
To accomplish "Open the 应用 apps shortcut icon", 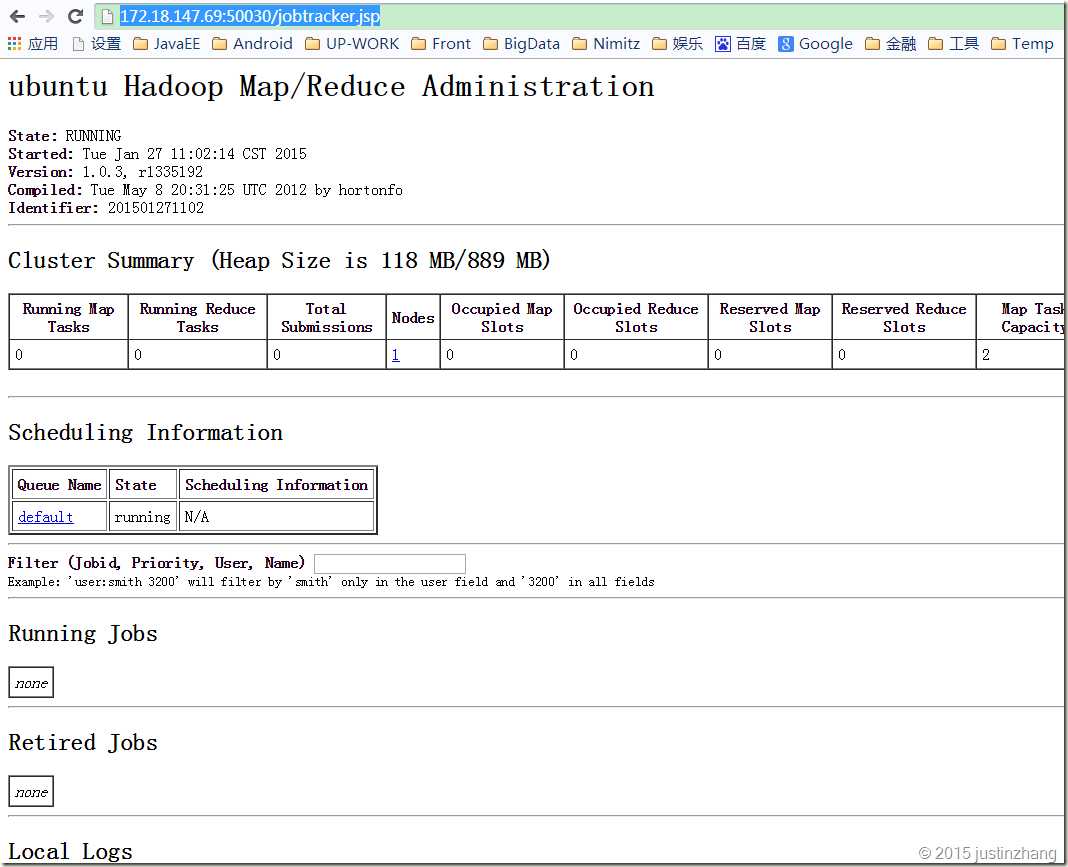I will click(x=33, y=44).
